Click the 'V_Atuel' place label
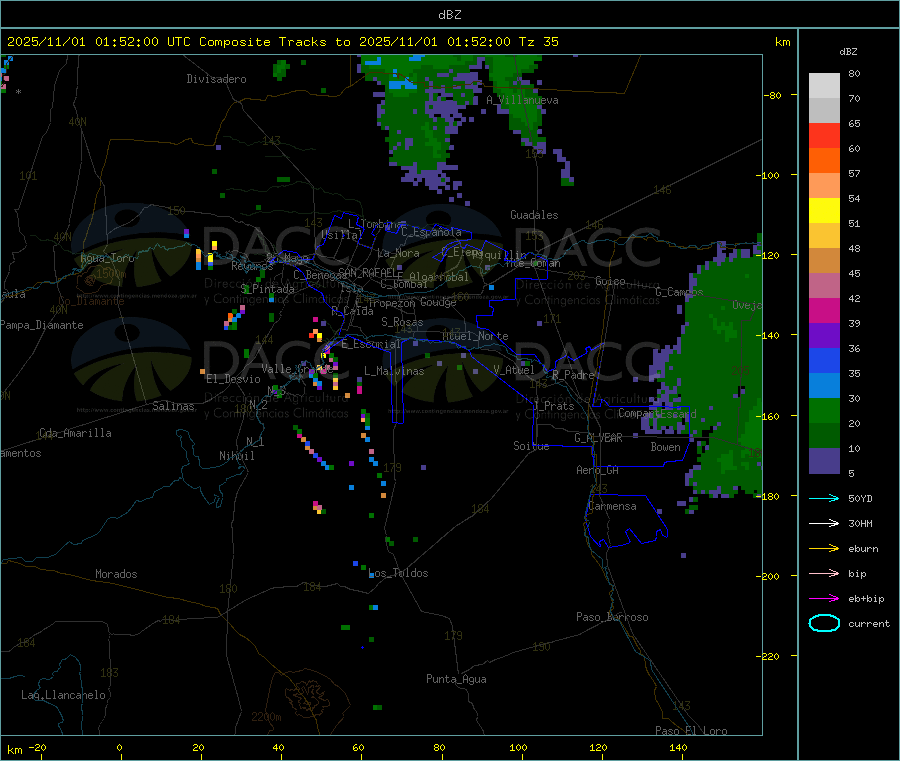This screenshot has width=900, height=761. click(514, 370)
